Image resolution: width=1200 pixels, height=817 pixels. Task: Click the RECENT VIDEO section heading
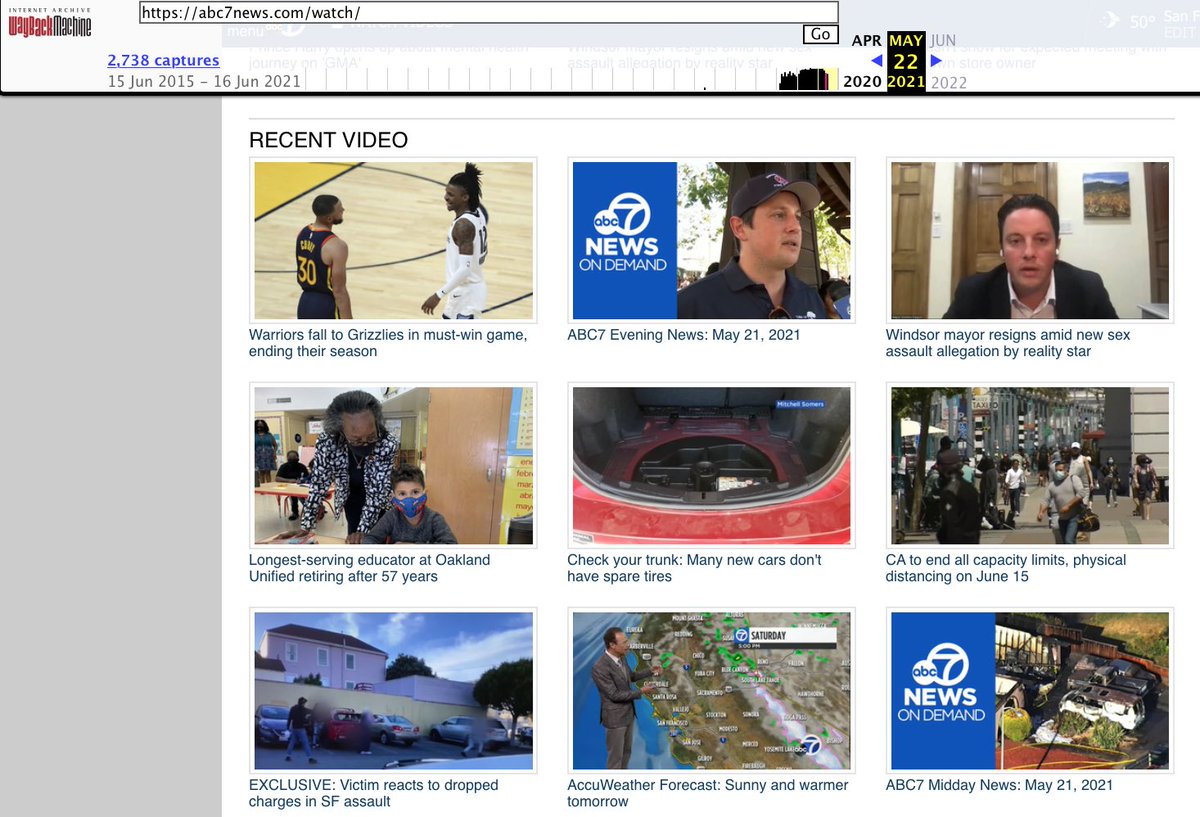coord(328,140)
